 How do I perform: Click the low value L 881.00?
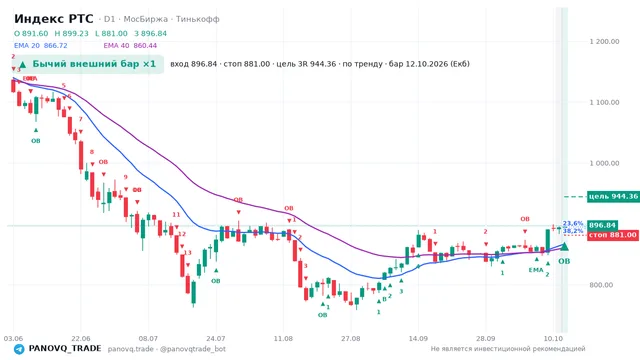111,33
